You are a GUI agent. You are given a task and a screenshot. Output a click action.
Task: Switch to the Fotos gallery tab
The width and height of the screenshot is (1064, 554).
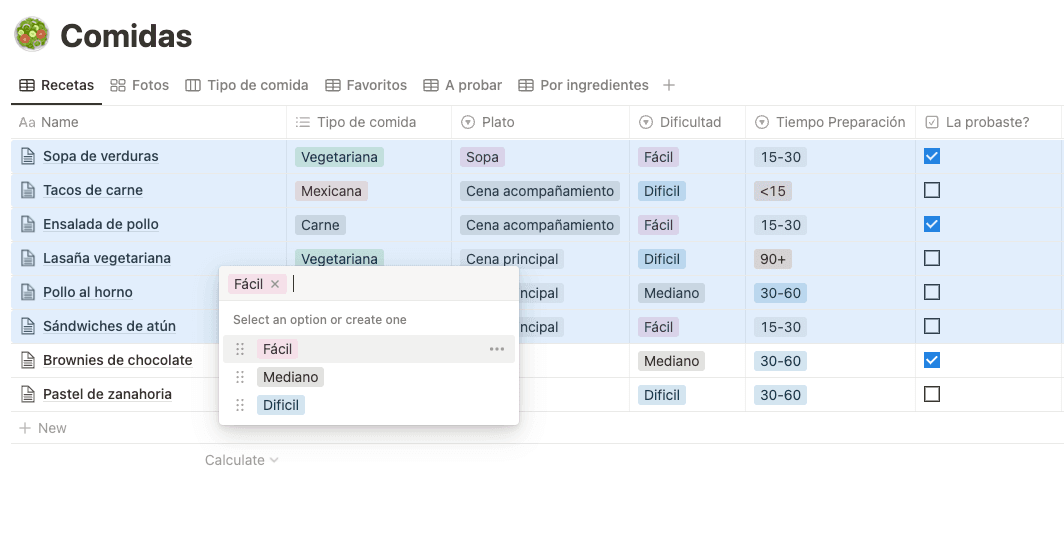click(140, 85)
